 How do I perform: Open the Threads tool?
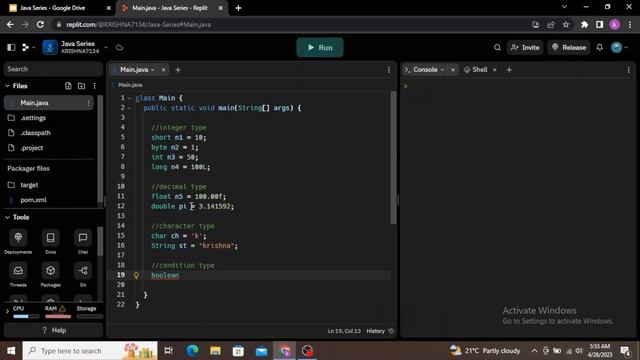(18, 275)
